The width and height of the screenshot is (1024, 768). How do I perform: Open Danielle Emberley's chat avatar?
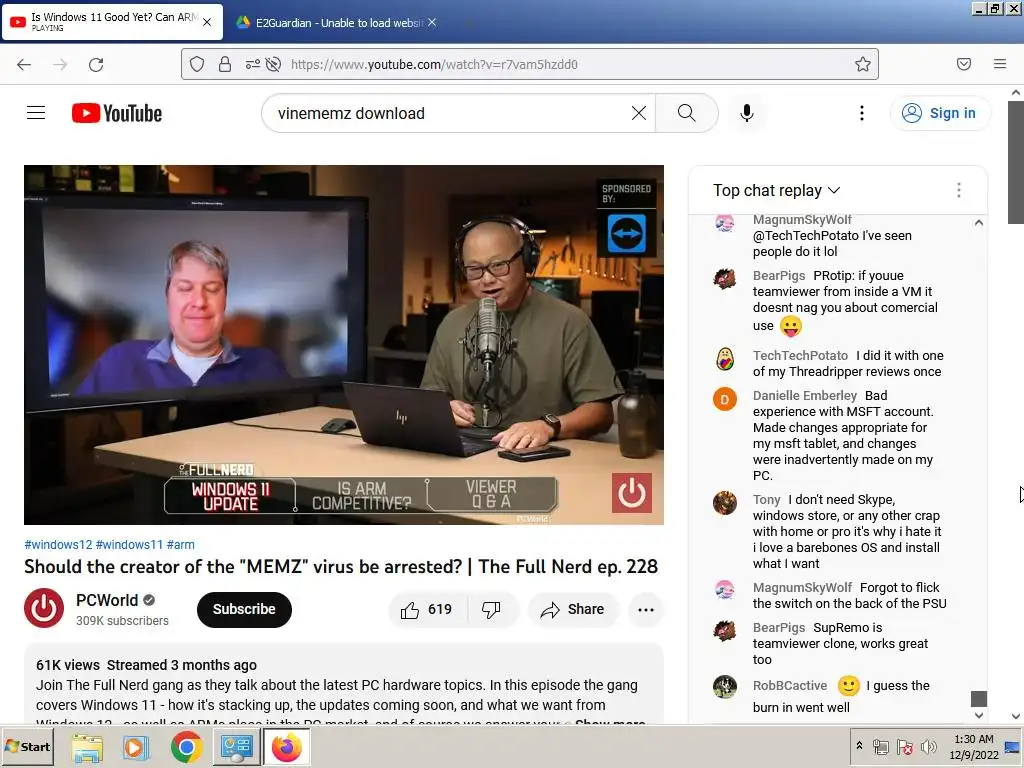coord(724,399)
